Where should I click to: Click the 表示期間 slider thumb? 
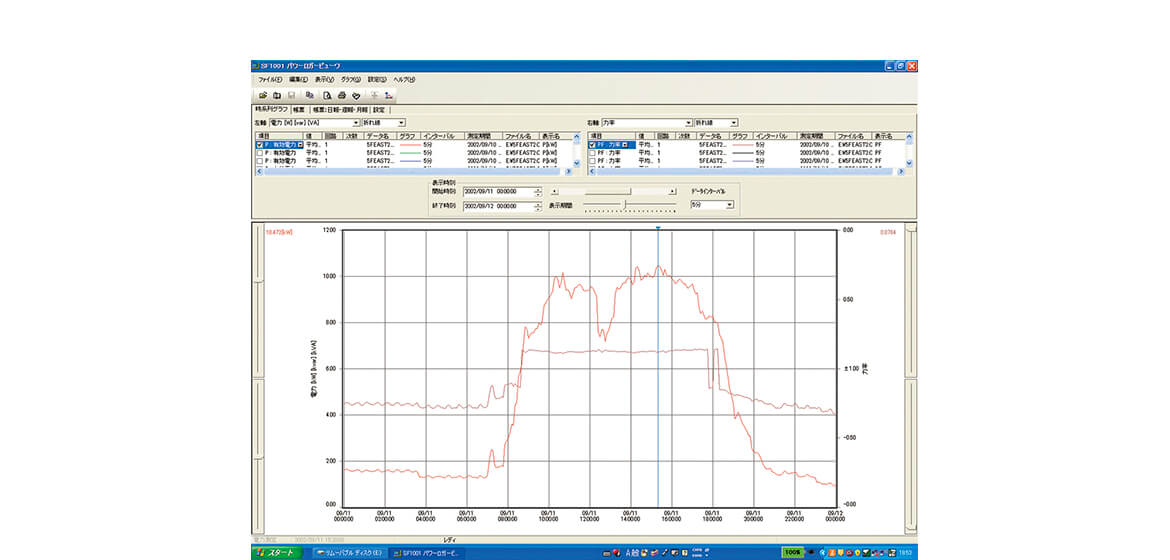626,204
